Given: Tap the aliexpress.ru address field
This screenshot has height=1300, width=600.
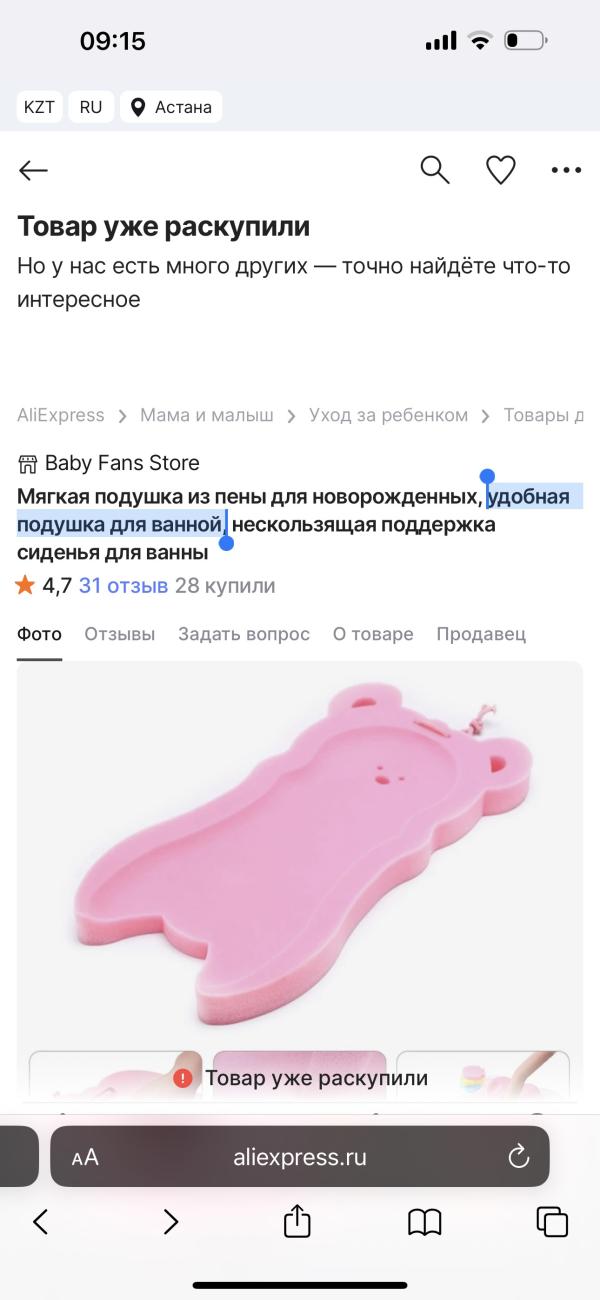Looking at the screenshot, I should pyautogui.click(x=300, y=1157).
